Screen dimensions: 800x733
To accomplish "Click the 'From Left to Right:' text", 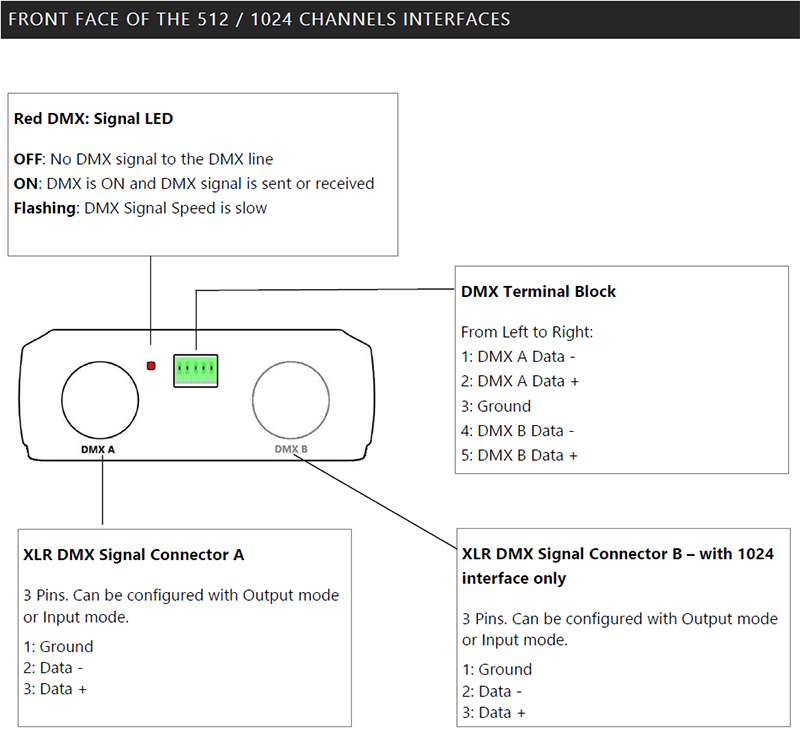I will (527, 332).
